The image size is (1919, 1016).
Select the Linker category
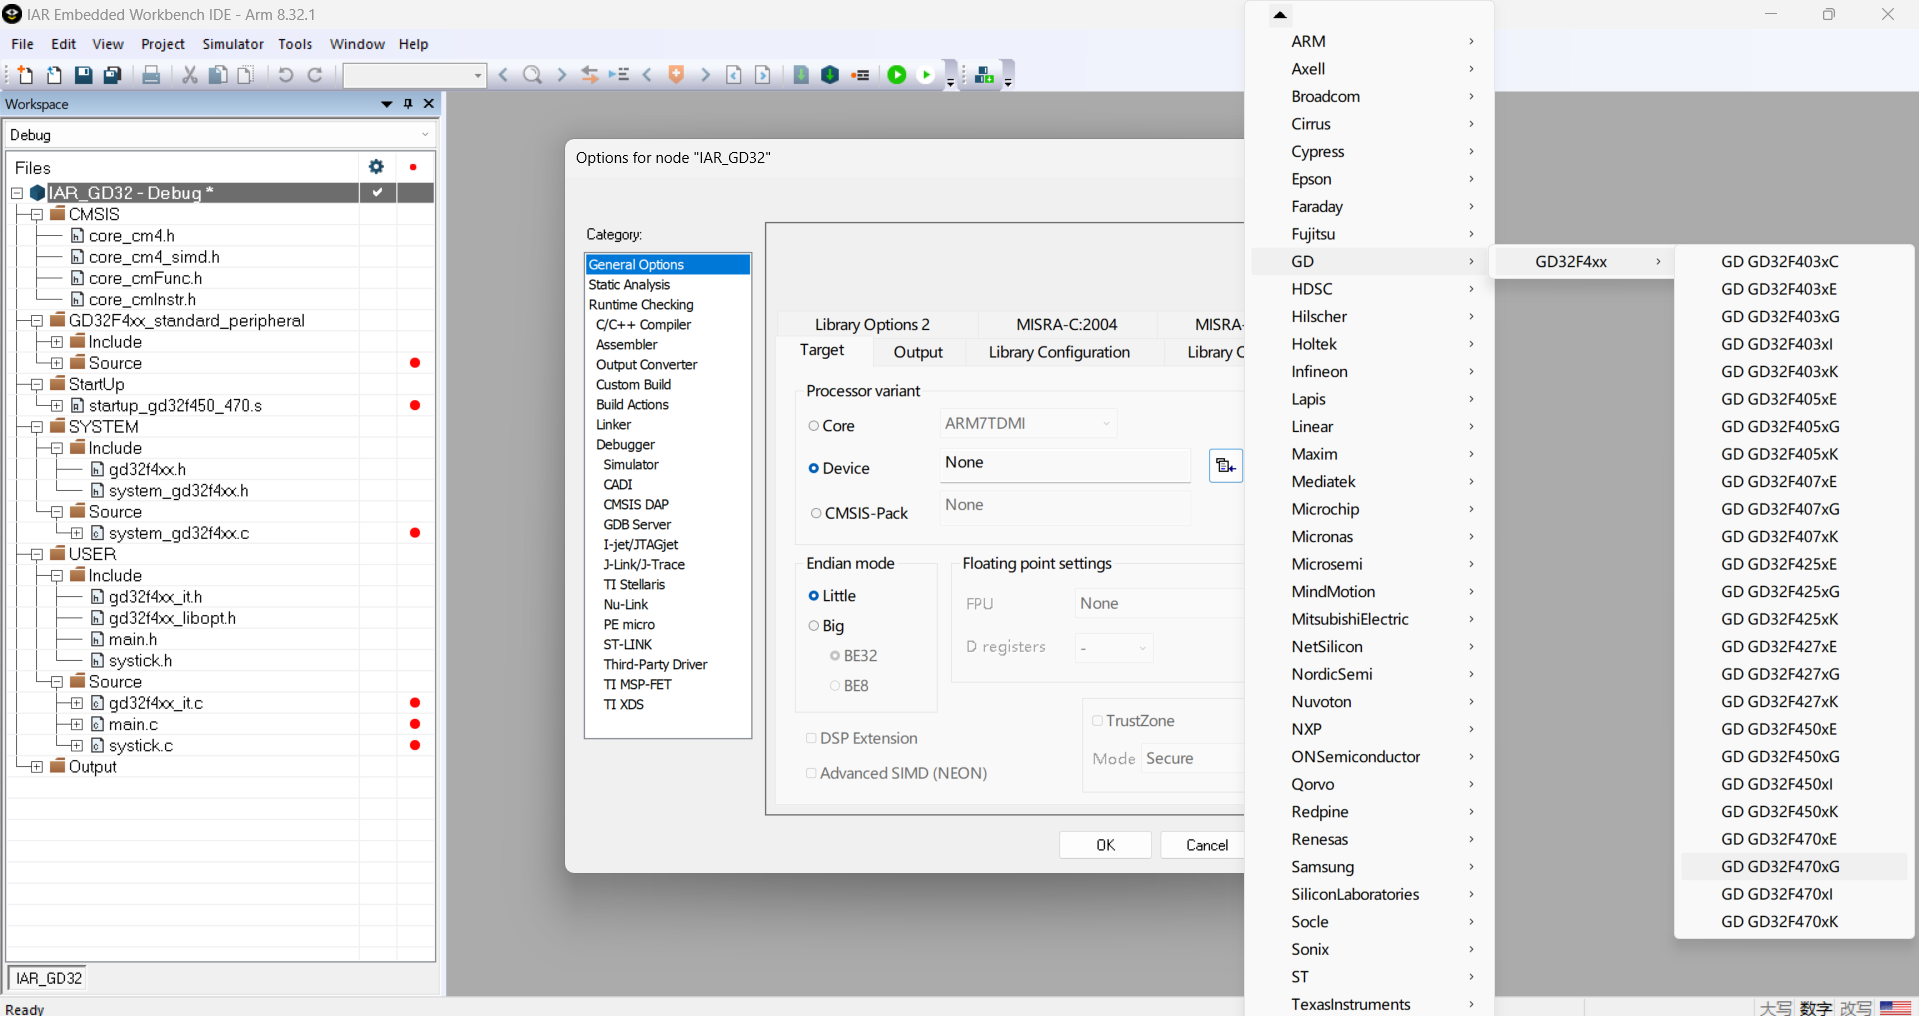tap(614, 425)
